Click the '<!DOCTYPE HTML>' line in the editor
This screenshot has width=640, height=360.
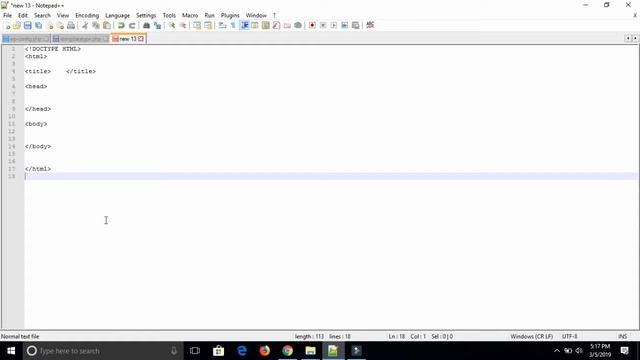tap(53, 49)
